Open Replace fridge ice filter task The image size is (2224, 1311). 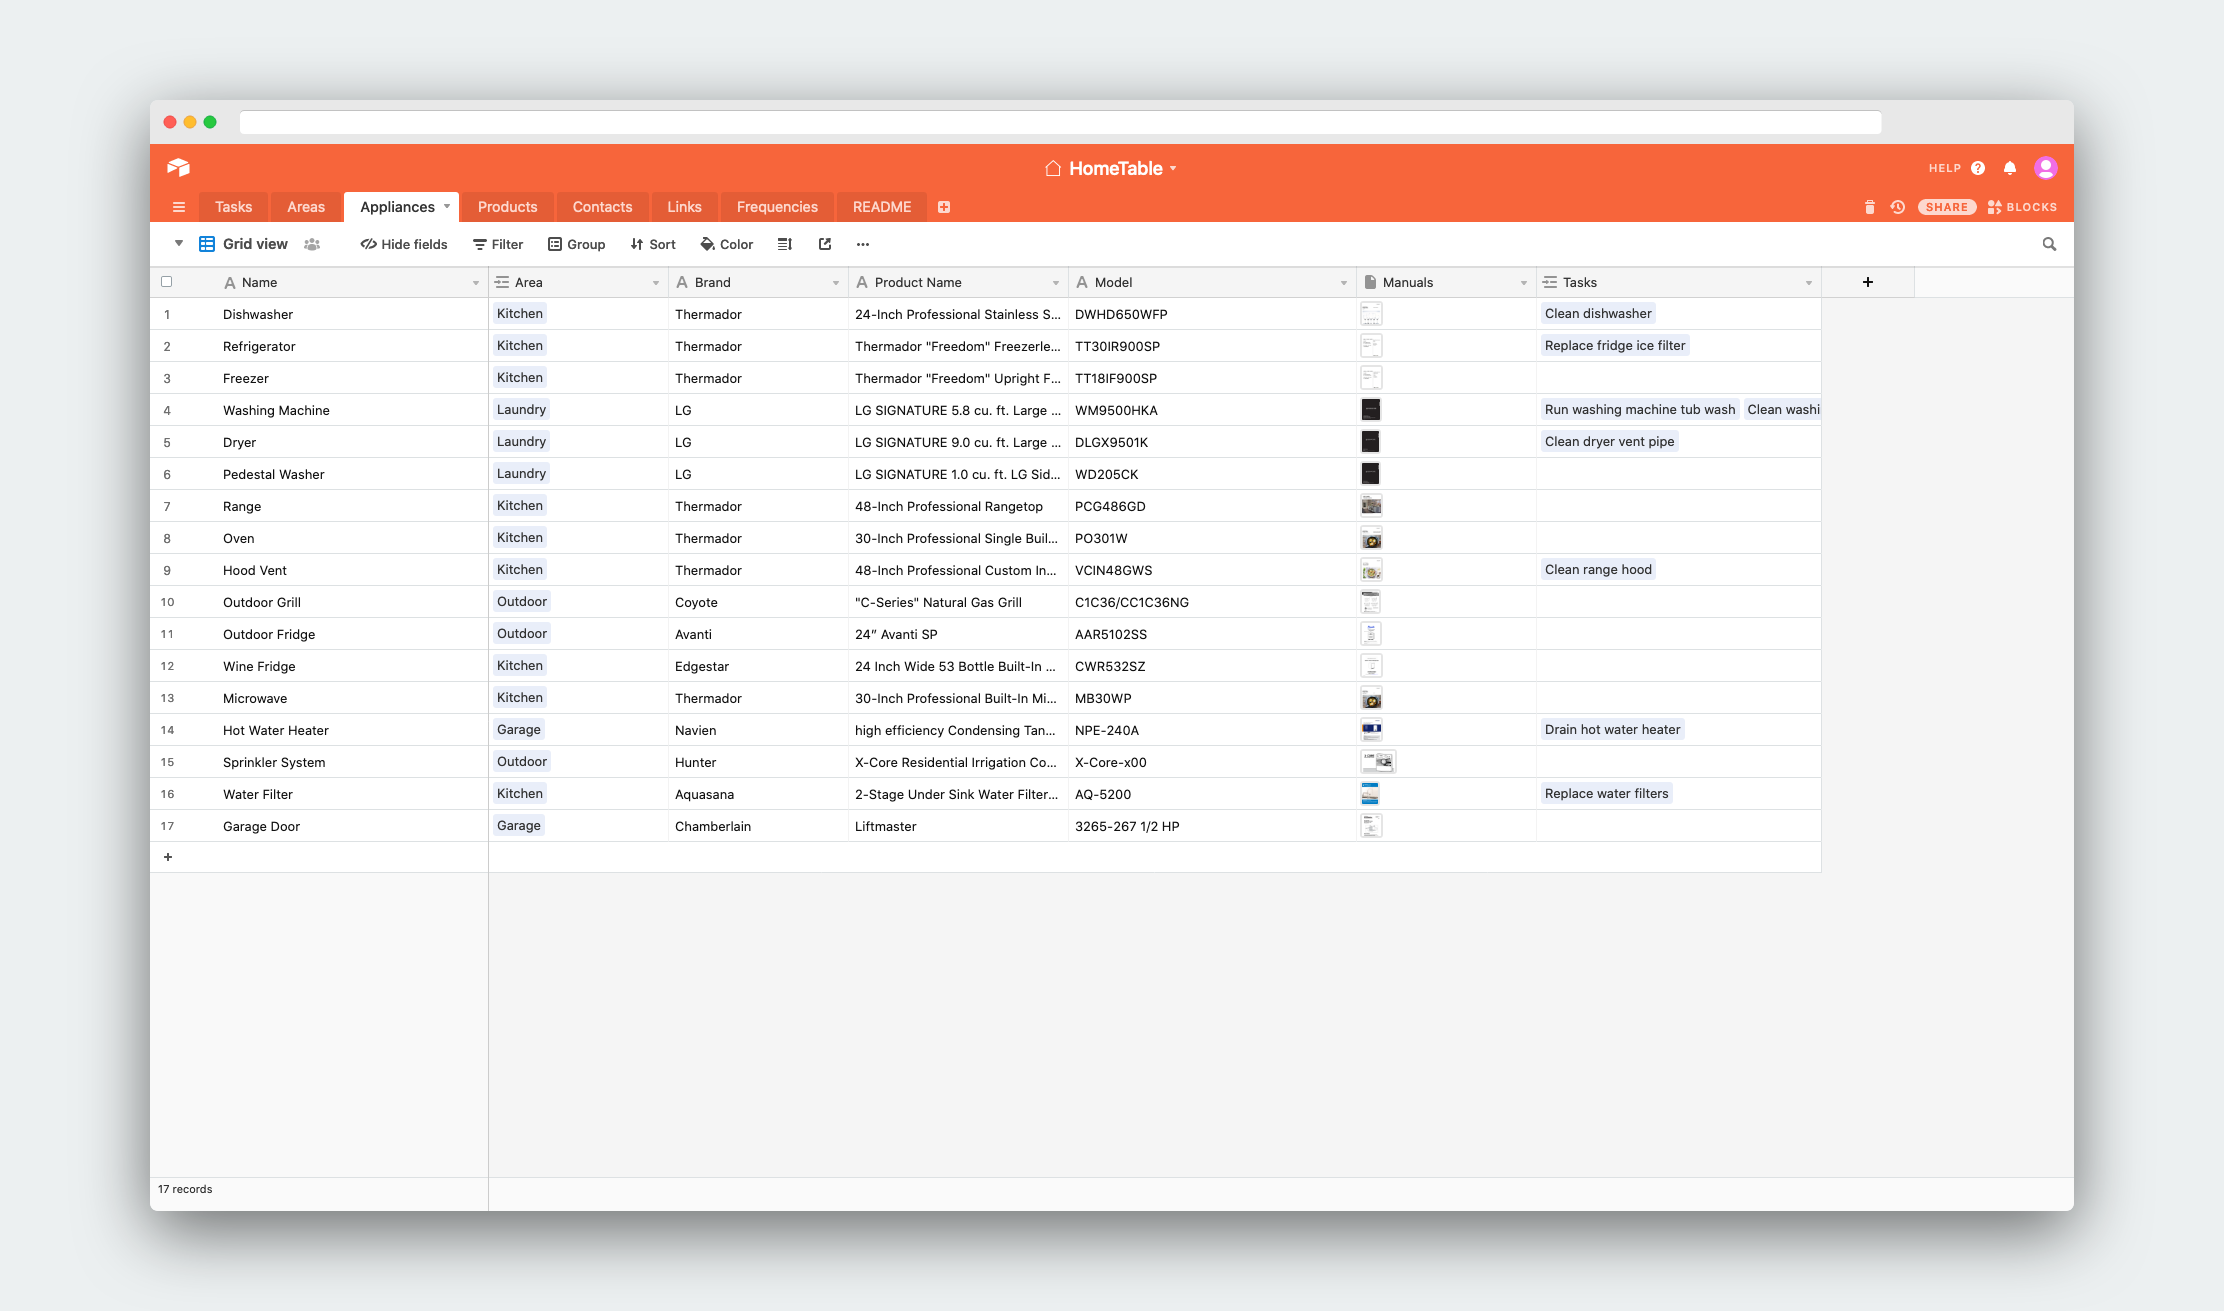pyautogui.click(x=1615, y=346)
